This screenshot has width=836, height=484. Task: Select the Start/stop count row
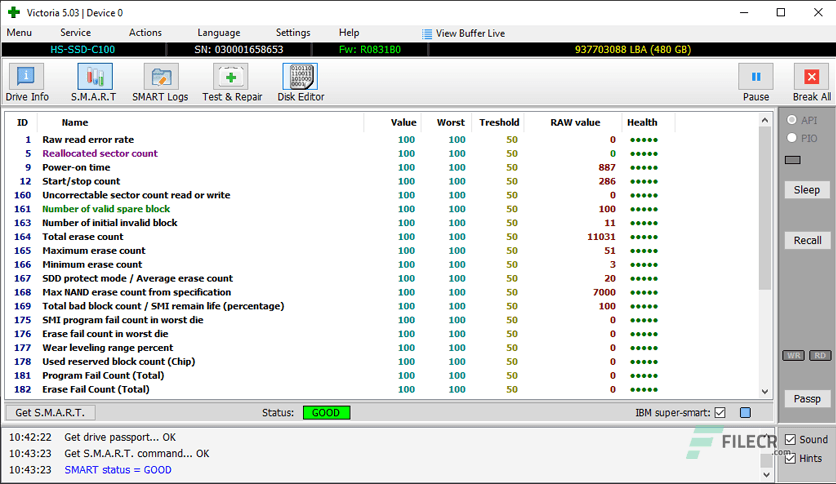[381, 181]
